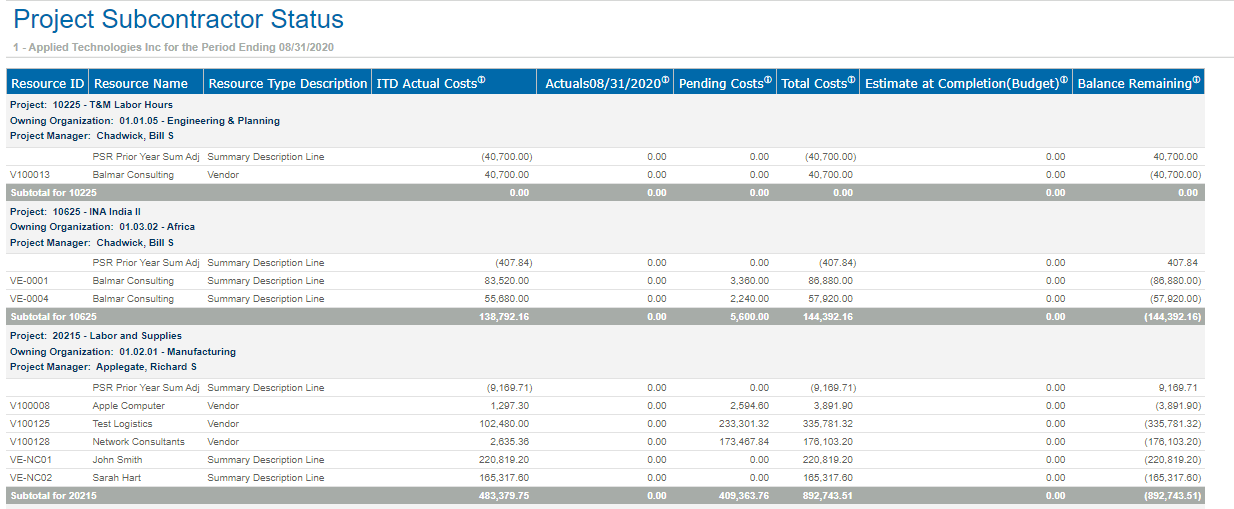Open the Pending Costs info icon
The width and height of the screenshot is (1234, 509).
pyautogui.click(x=768, y=80)
